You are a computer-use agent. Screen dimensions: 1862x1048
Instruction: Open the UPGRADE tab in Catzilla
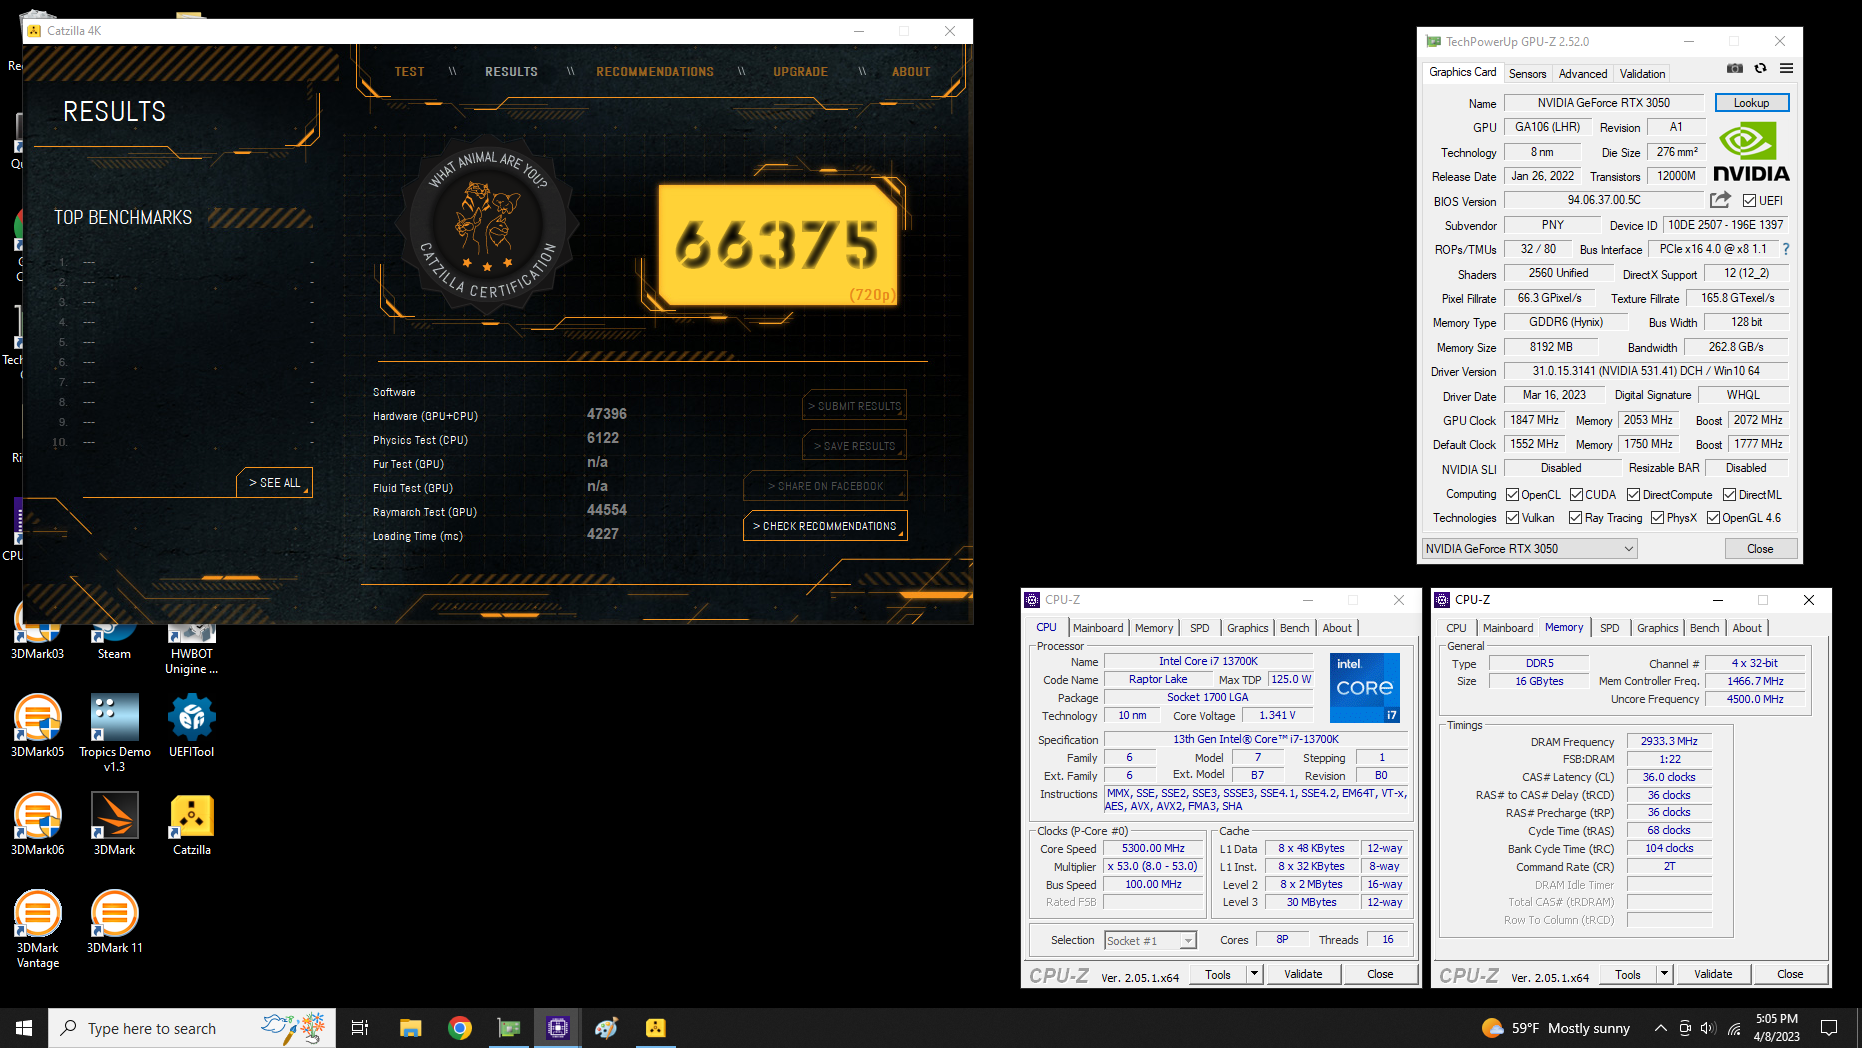[x=800, y=72]
